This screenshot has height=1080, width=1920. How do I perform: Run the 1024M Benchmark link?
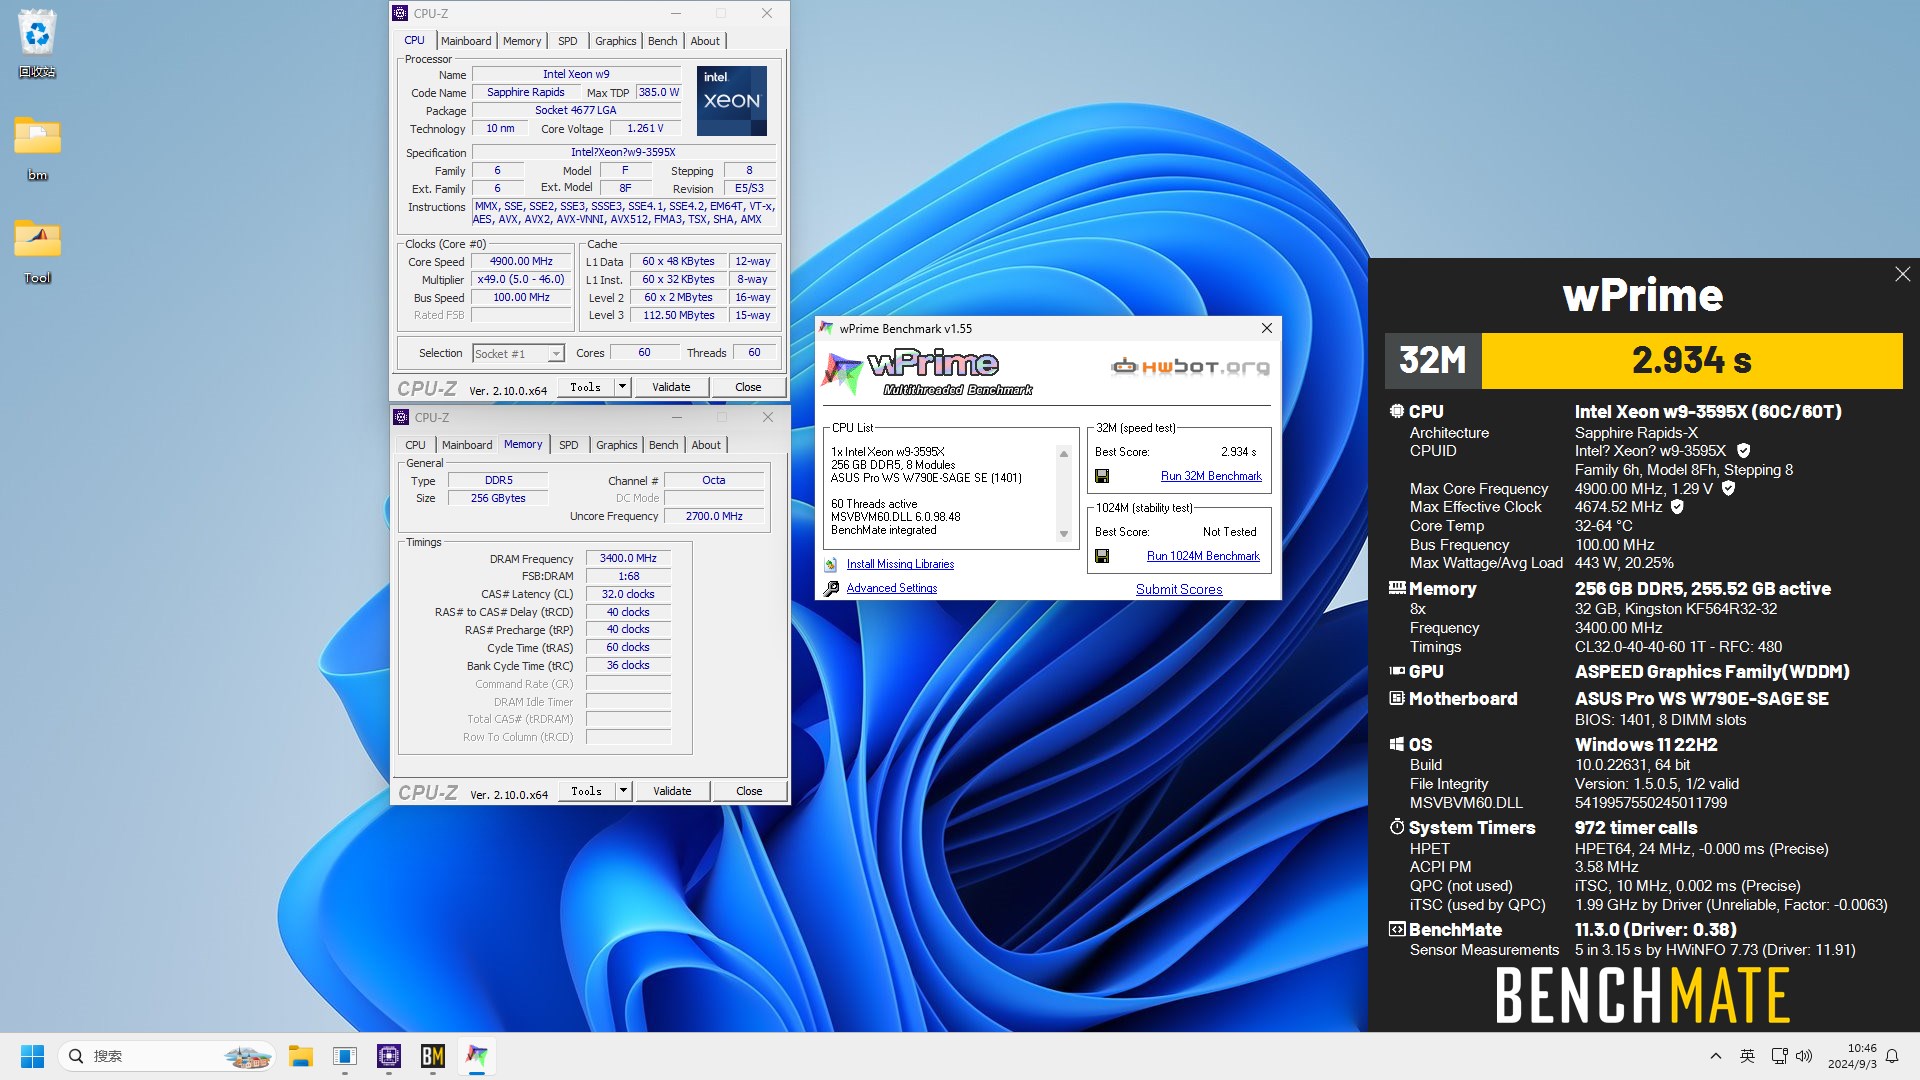[x=1203, y=556]
